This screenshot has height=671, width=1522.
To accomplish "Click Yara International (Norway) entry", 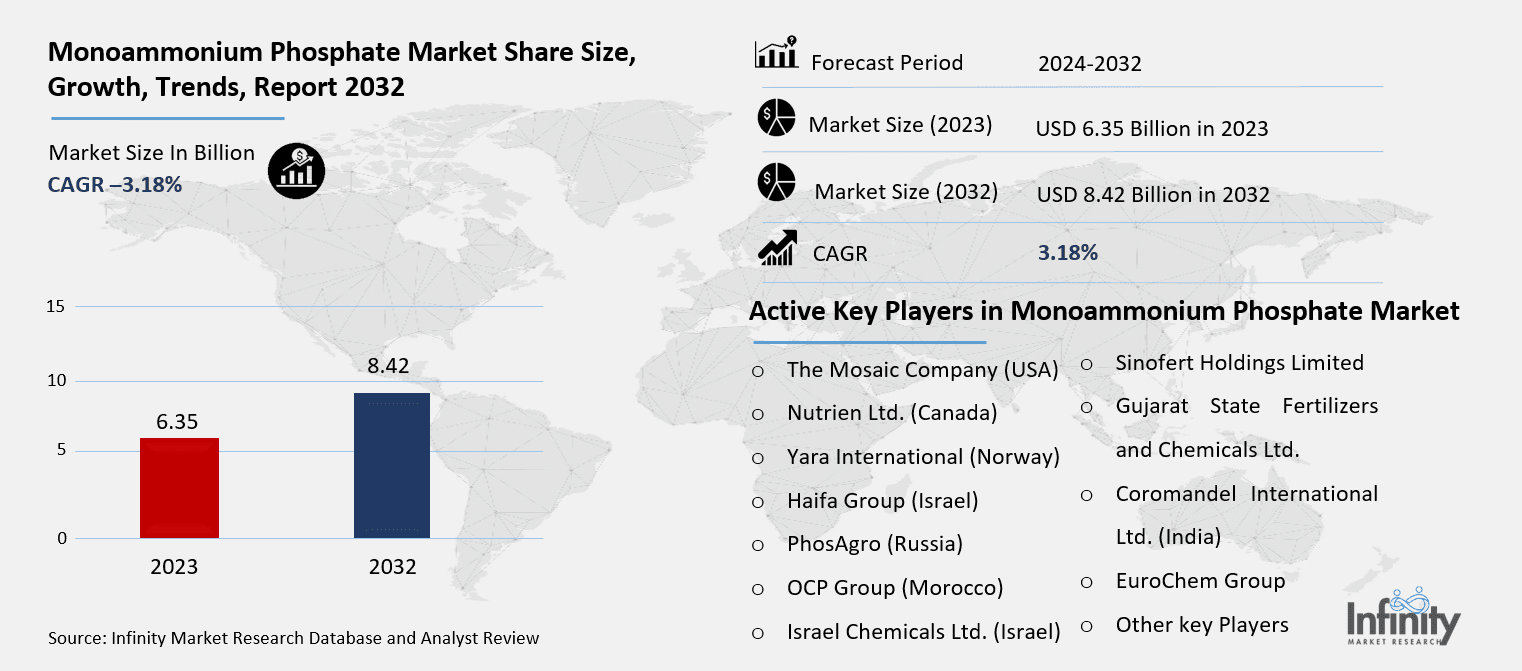I will [x=922, y=457].
